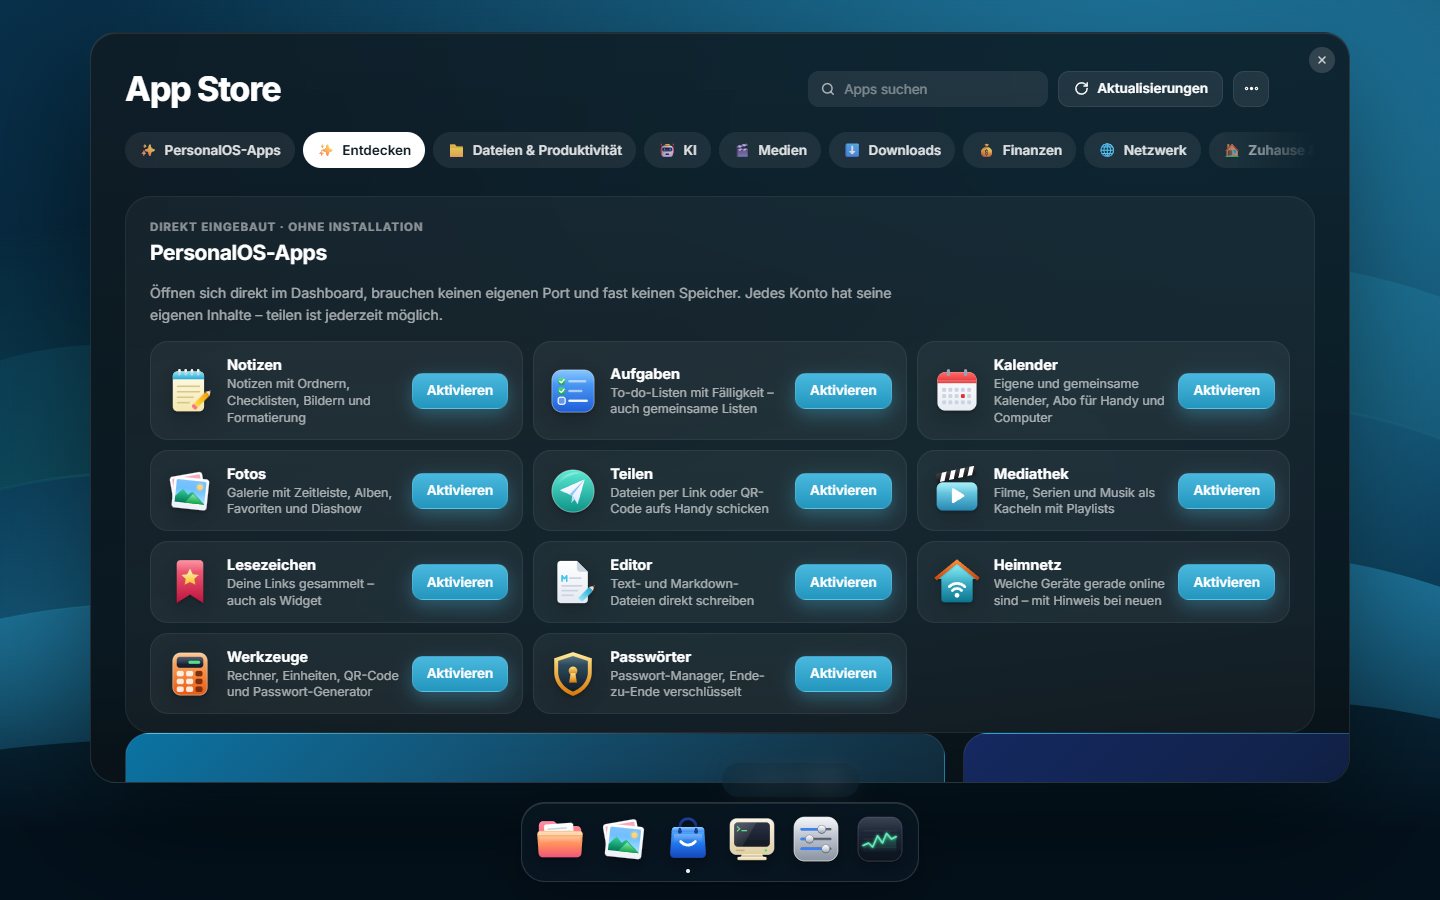Select the Fotos picture icon

(x=189, y=491)
